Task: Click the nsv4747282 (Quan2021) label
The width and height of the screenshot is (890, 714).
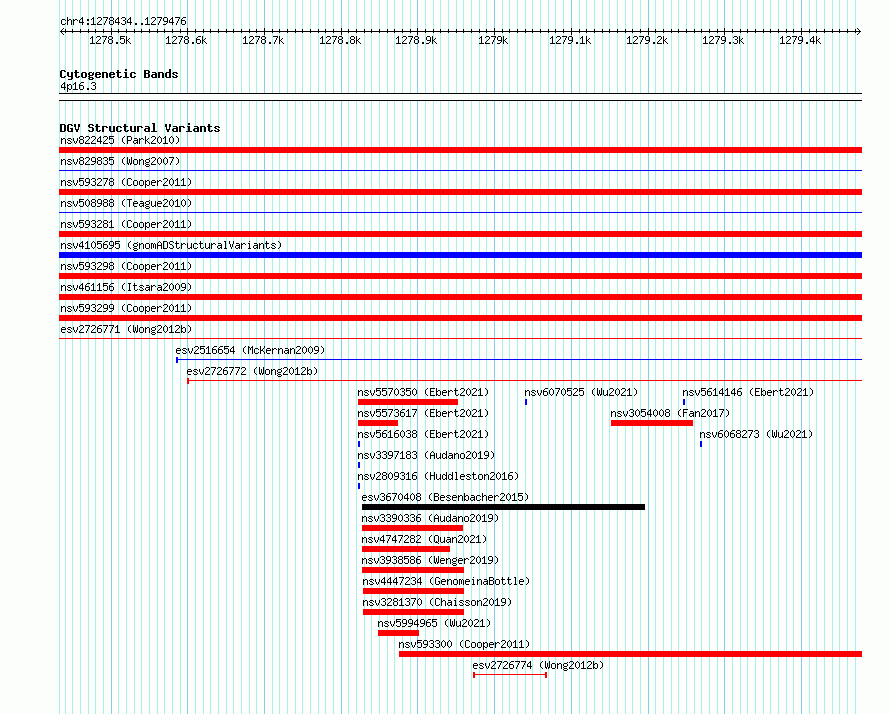Action: pos(424,539)
